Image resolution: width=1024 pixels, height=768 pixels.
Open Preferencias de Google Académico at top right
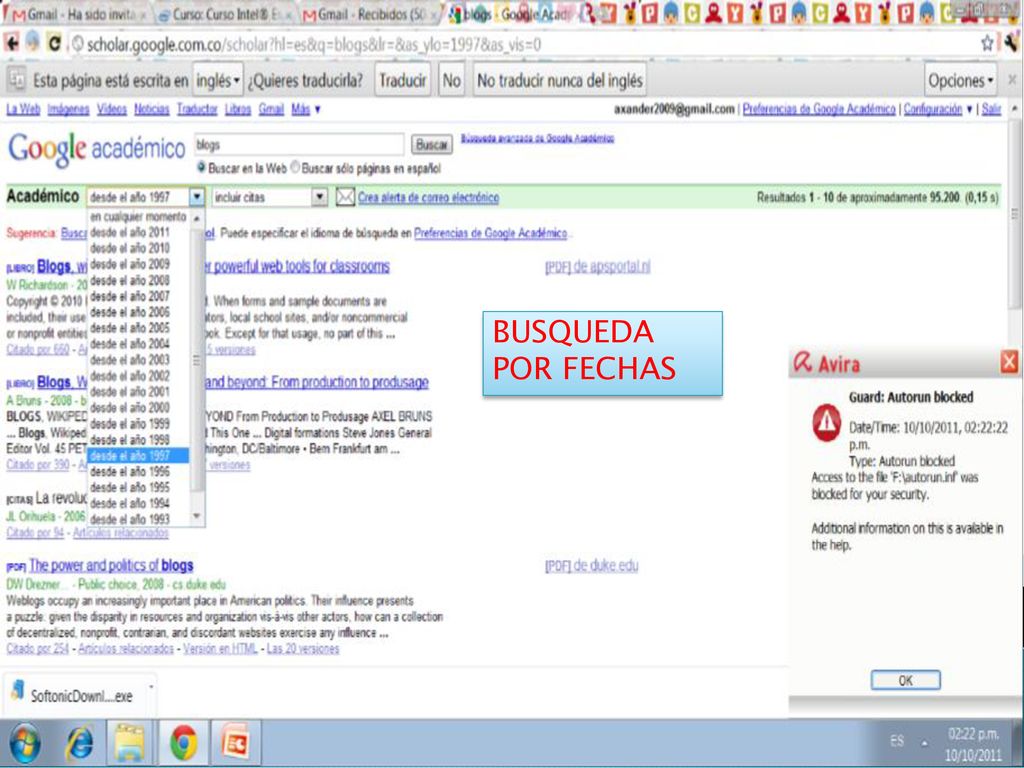pyautogui.click(x=819, y=109)
